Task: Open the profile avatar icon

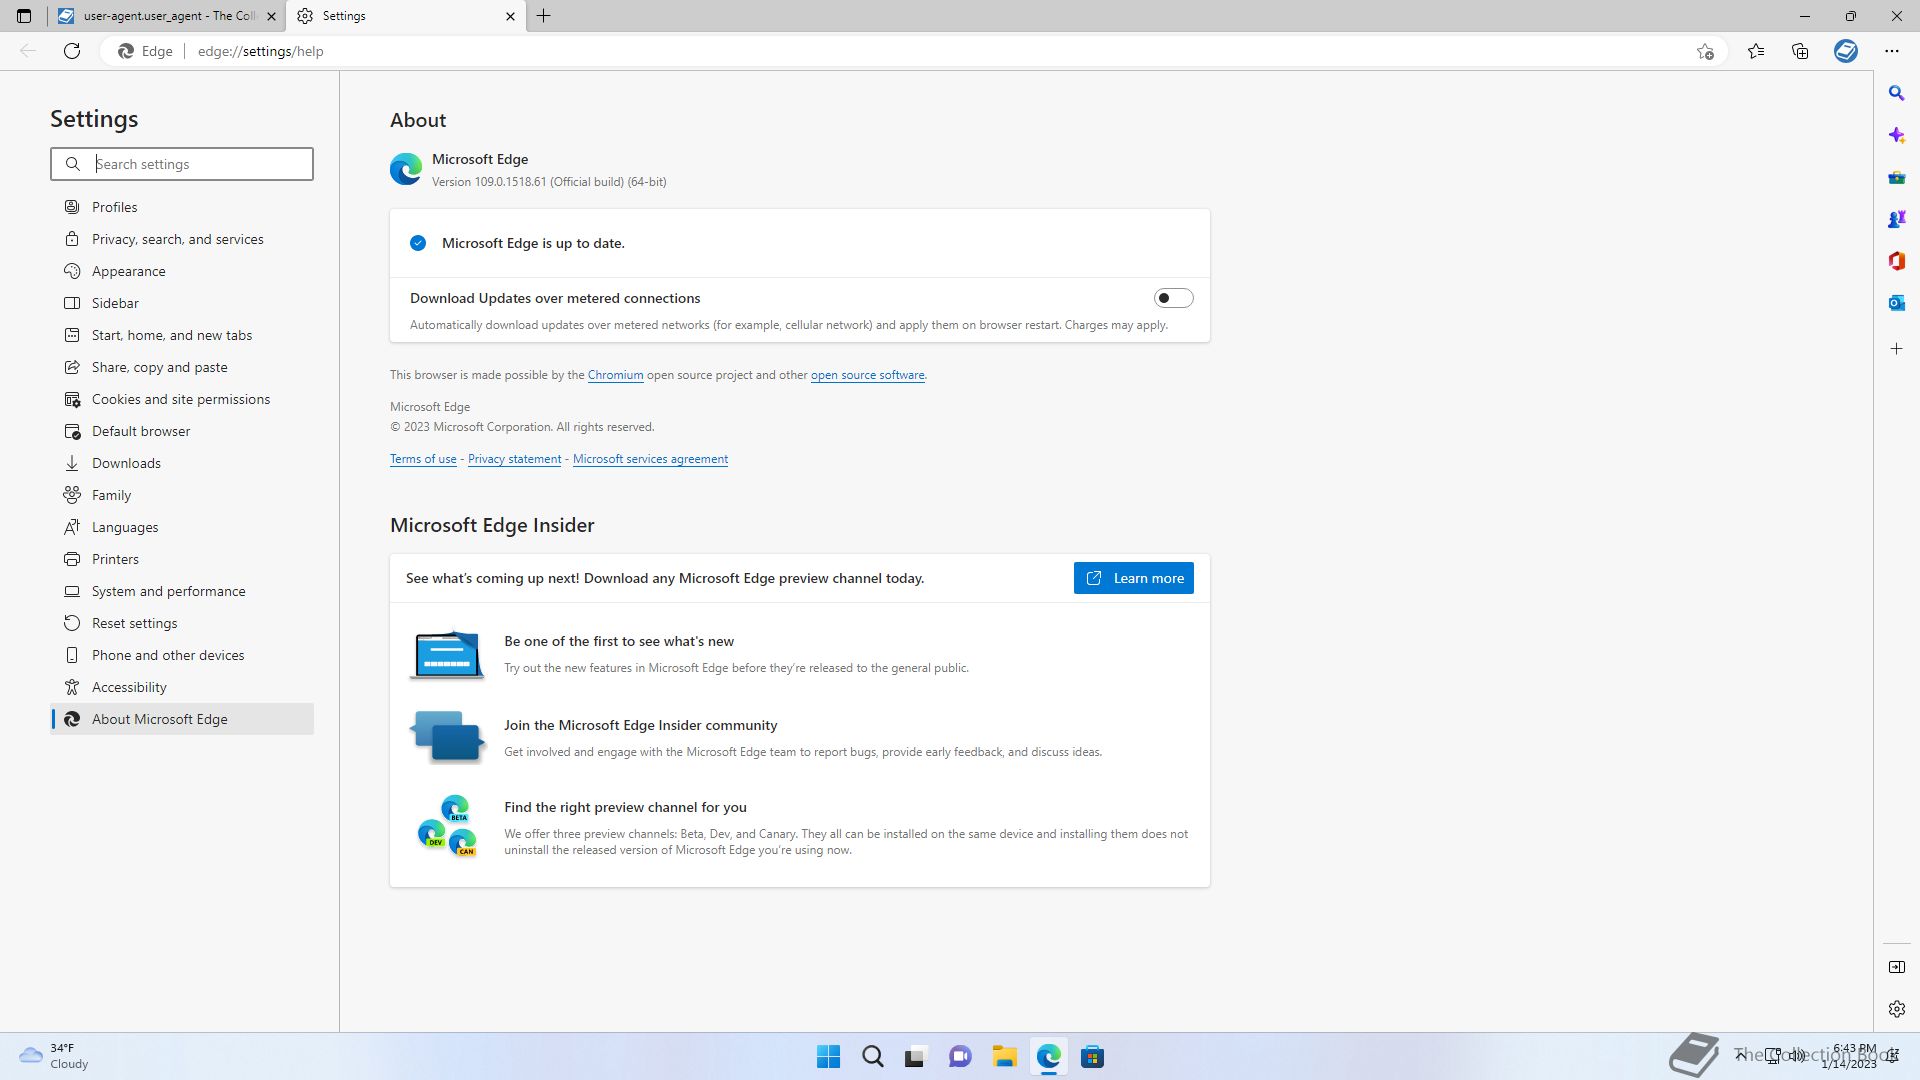Action: tap(1846, 51)
